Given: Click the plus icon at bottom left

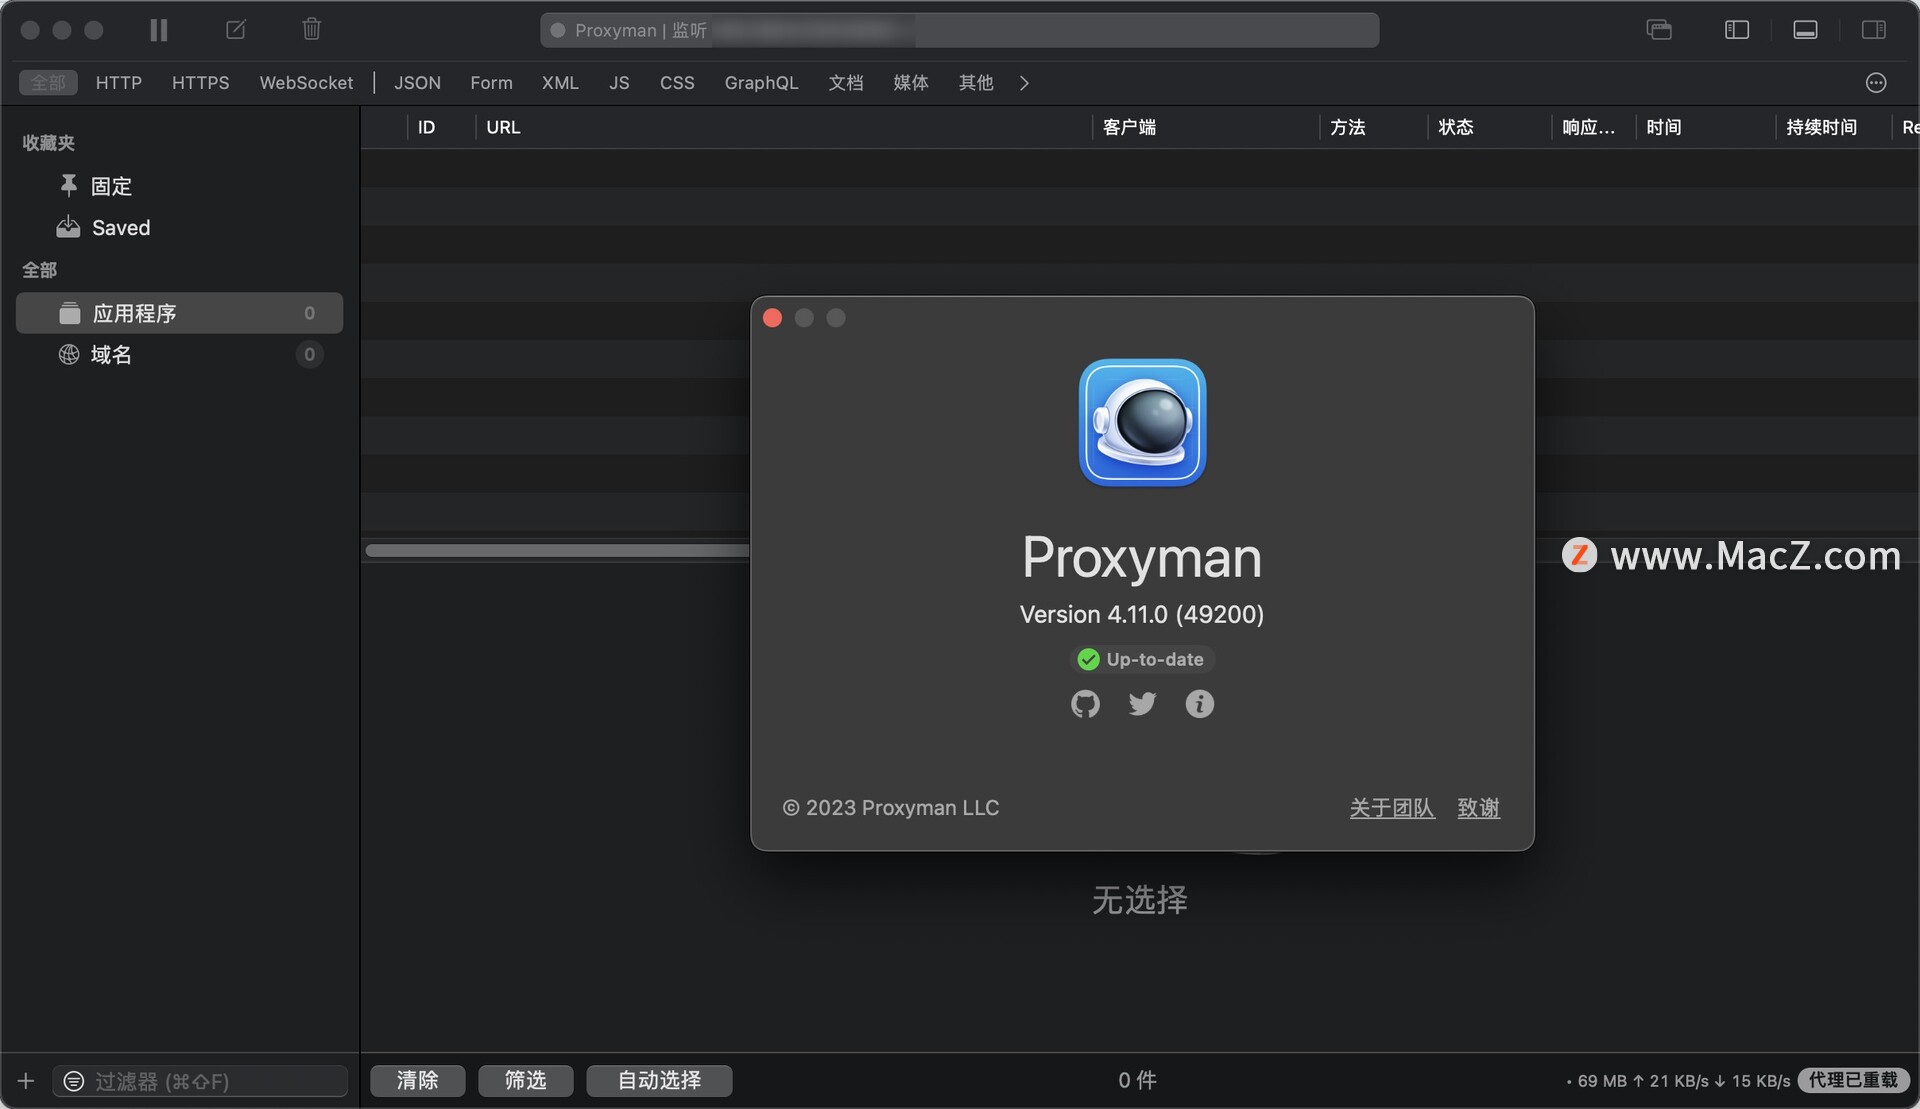Looking at the screenshot, I should click(x=26, y=1081).
